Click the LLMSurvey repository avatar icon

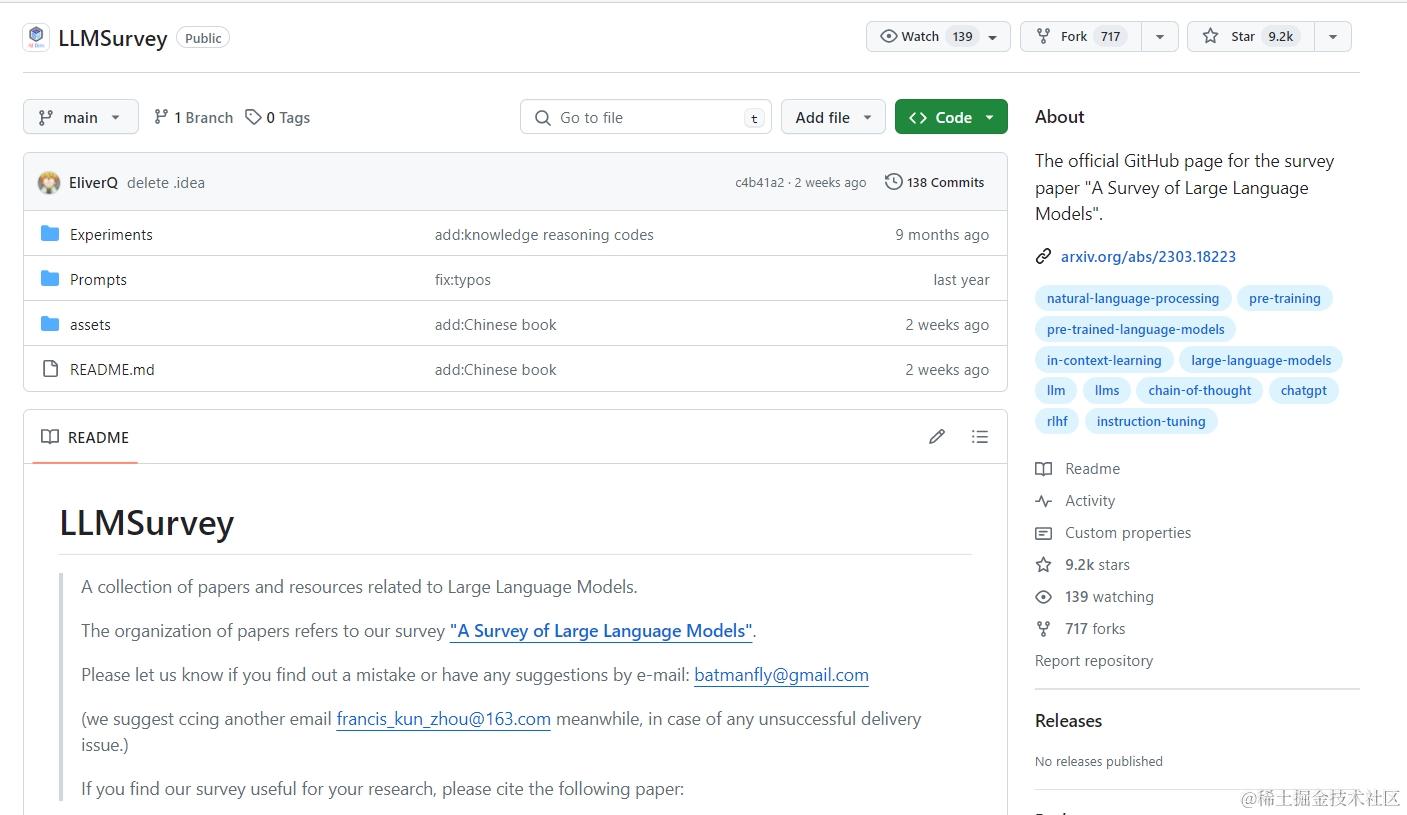click(x=36, y=38)
